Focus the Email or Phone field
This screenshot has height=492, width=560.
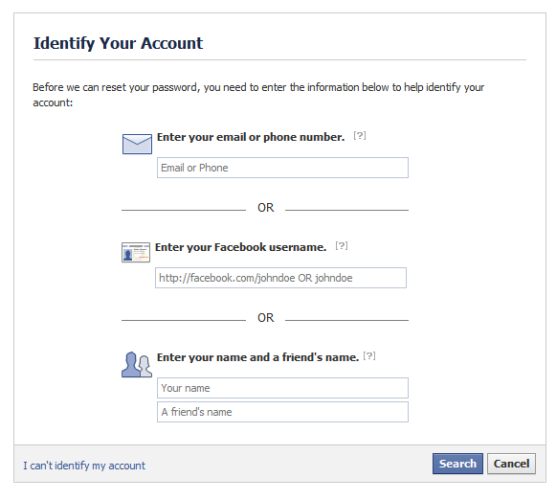(x=282, y=167)
